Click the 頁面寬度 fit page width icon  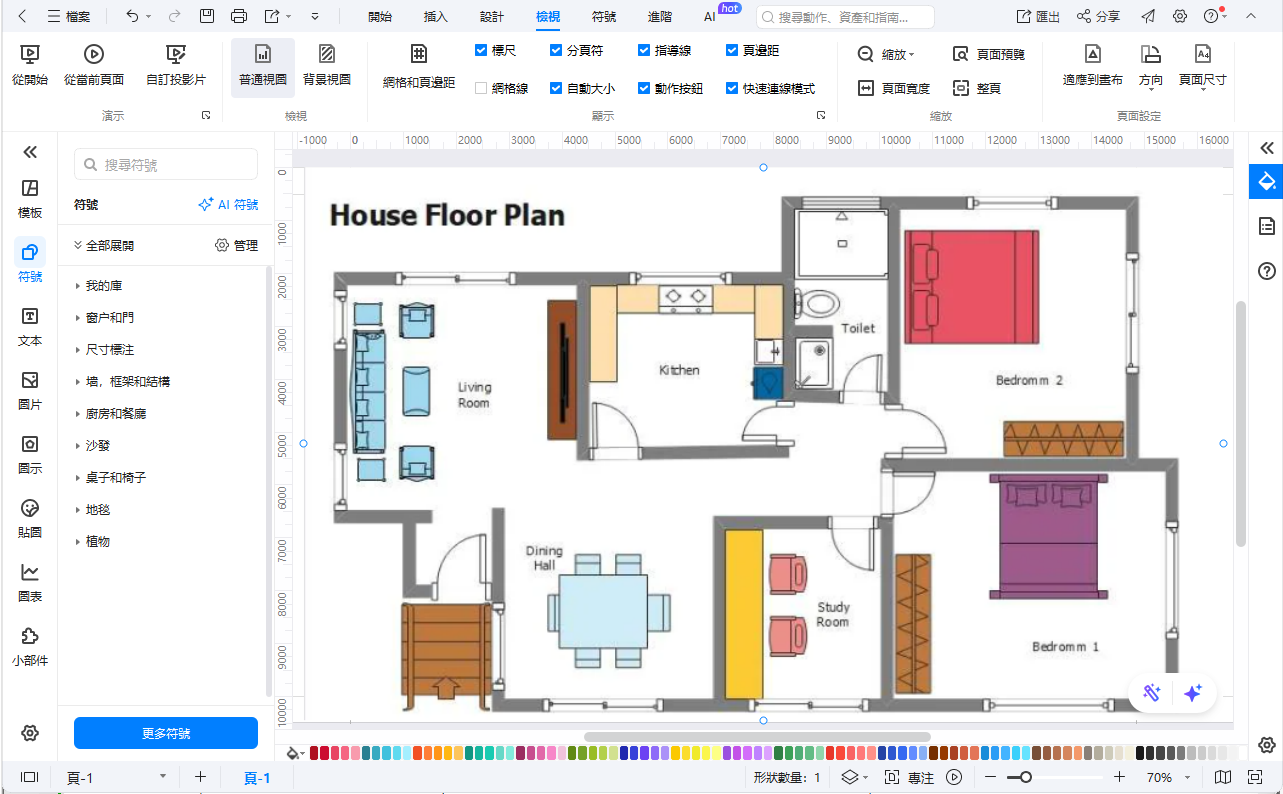click(x=866, y=88)
